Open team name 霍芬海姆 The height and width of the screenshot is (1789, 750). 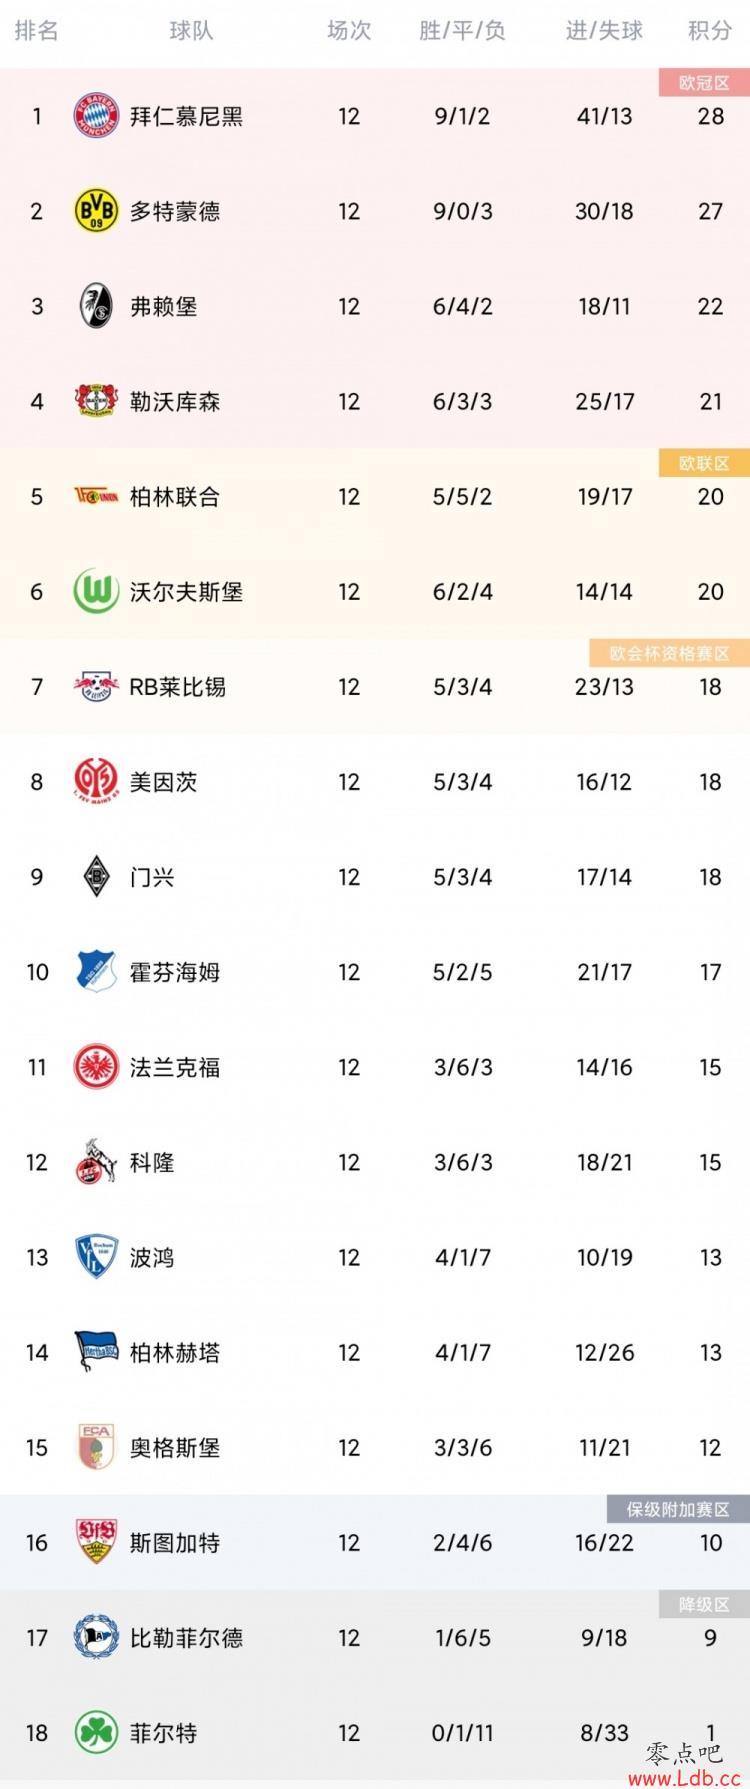tap(175, 972)
